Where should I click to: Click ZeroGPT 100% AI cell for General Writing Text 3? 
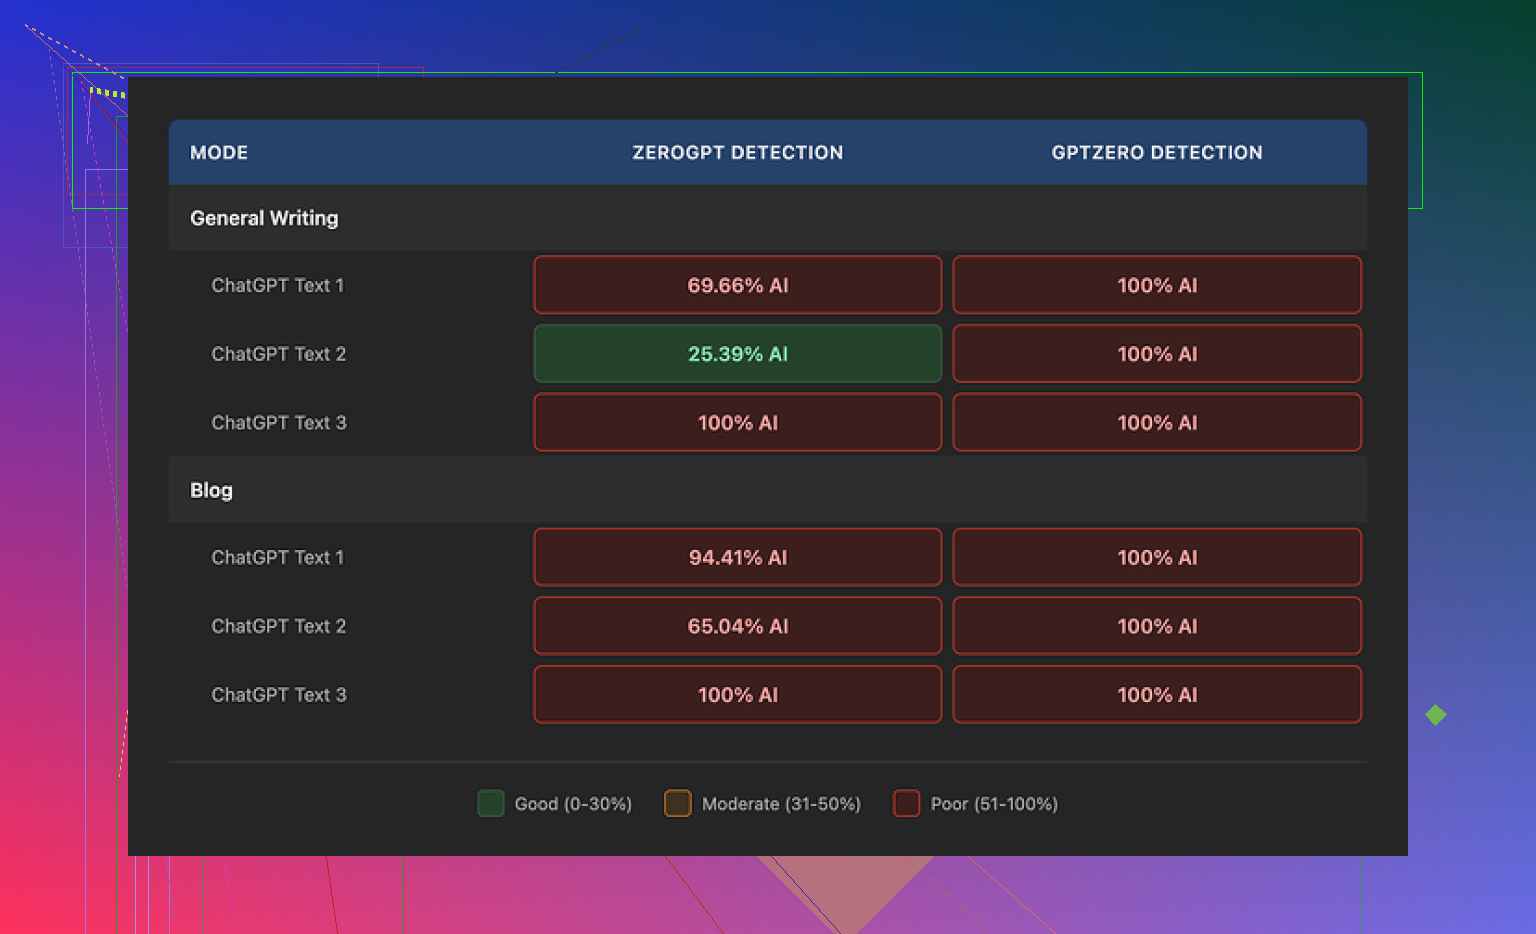click(737, 423)
